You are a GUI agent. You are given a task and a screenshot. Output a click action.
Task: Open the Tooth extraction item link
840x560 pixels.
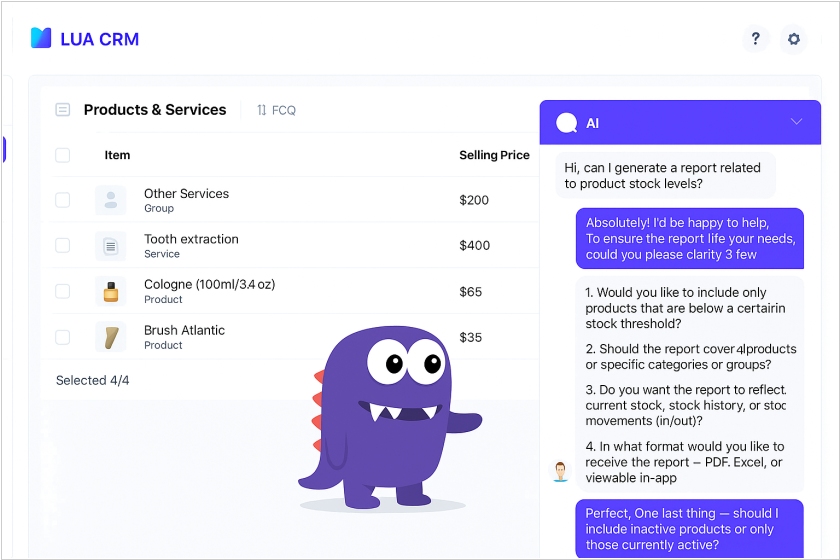[x=191, y=239]
